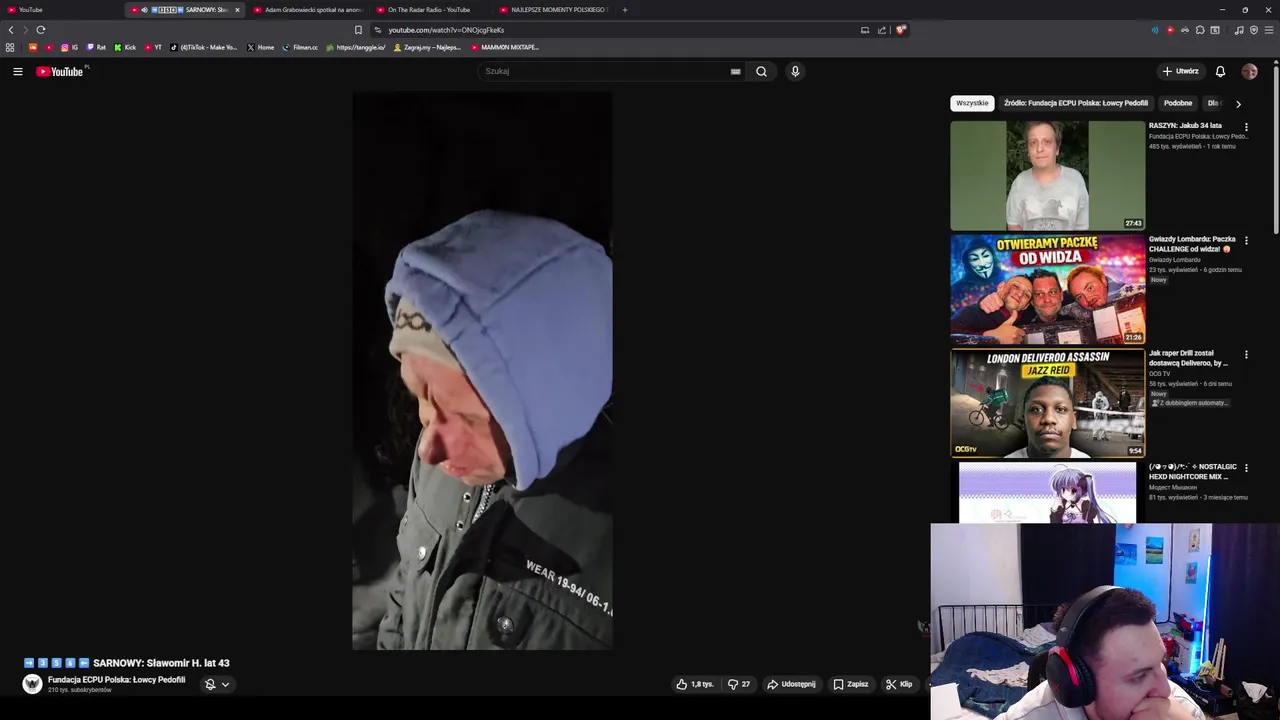Switch to the first YouTube tab
This screenshot has width=1280, height=720.
tap(62, 10)
